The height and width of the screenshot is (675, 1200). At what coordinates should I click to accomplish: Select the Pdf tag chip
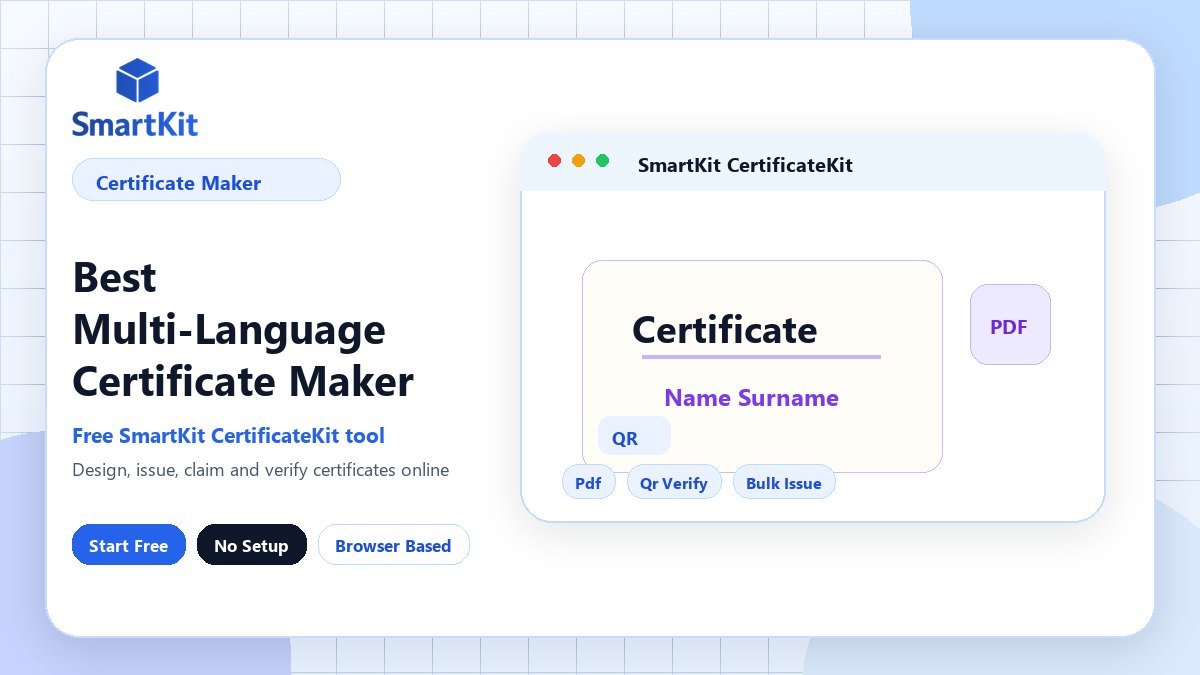click(588, 483)
